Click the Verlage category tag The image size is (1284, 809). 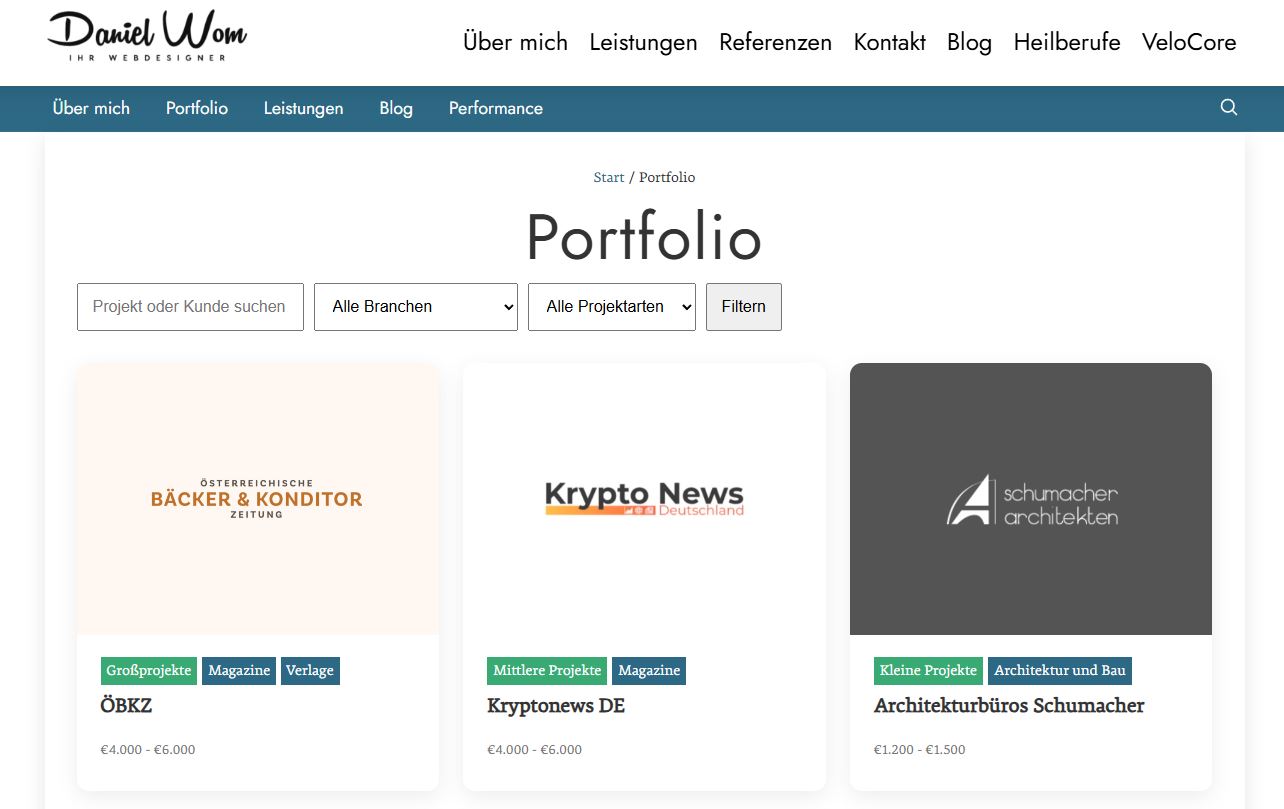coord(310,670)
